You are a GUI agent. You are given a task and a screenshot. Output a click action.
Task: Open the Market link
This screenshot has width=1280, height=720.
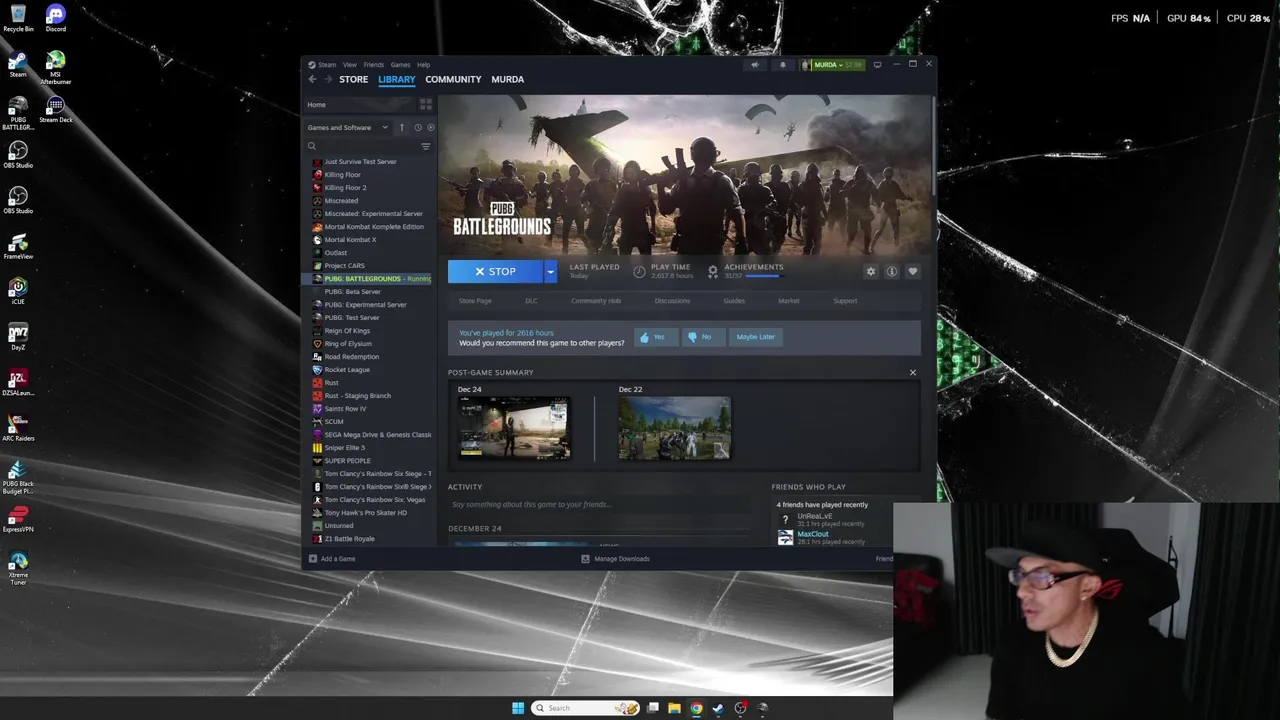(x=789, y=301)
